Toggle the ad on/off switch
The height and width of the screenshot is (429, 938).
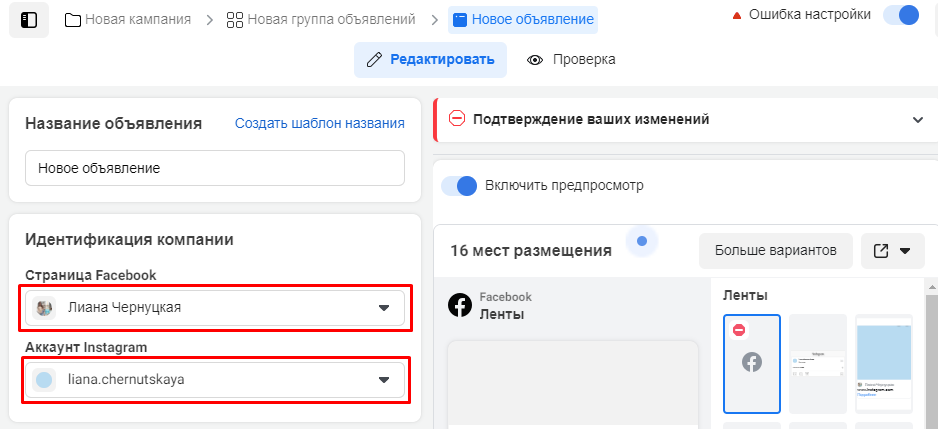[901, 16]
